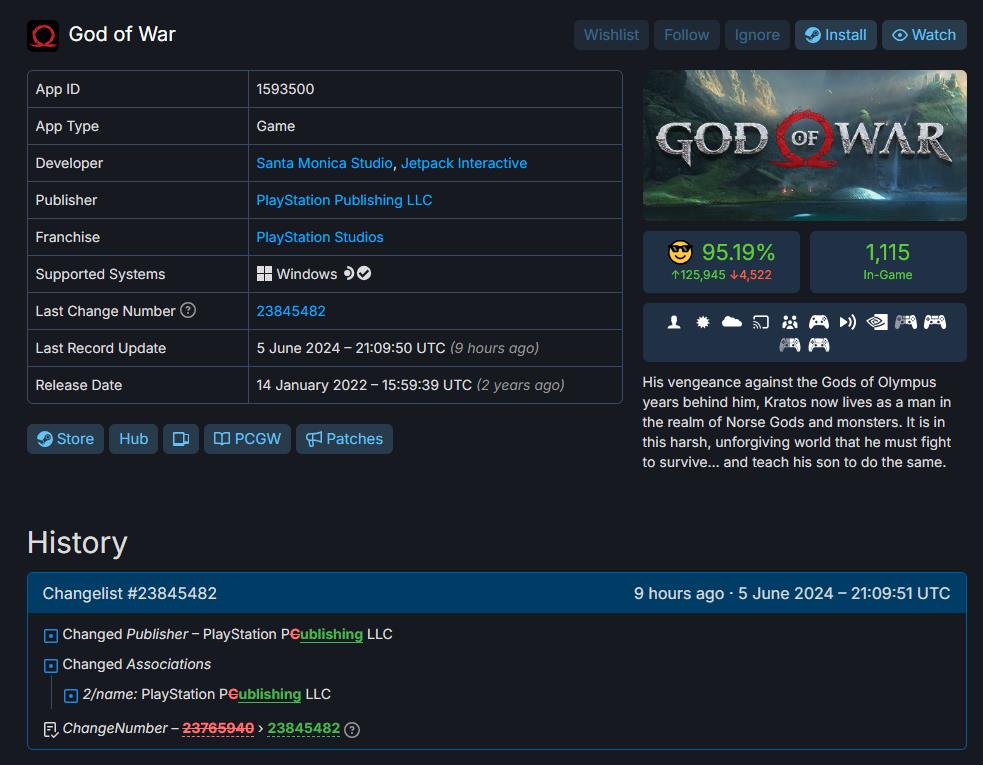Open the Patches page
983x765 pixels.
click(344, 439)
